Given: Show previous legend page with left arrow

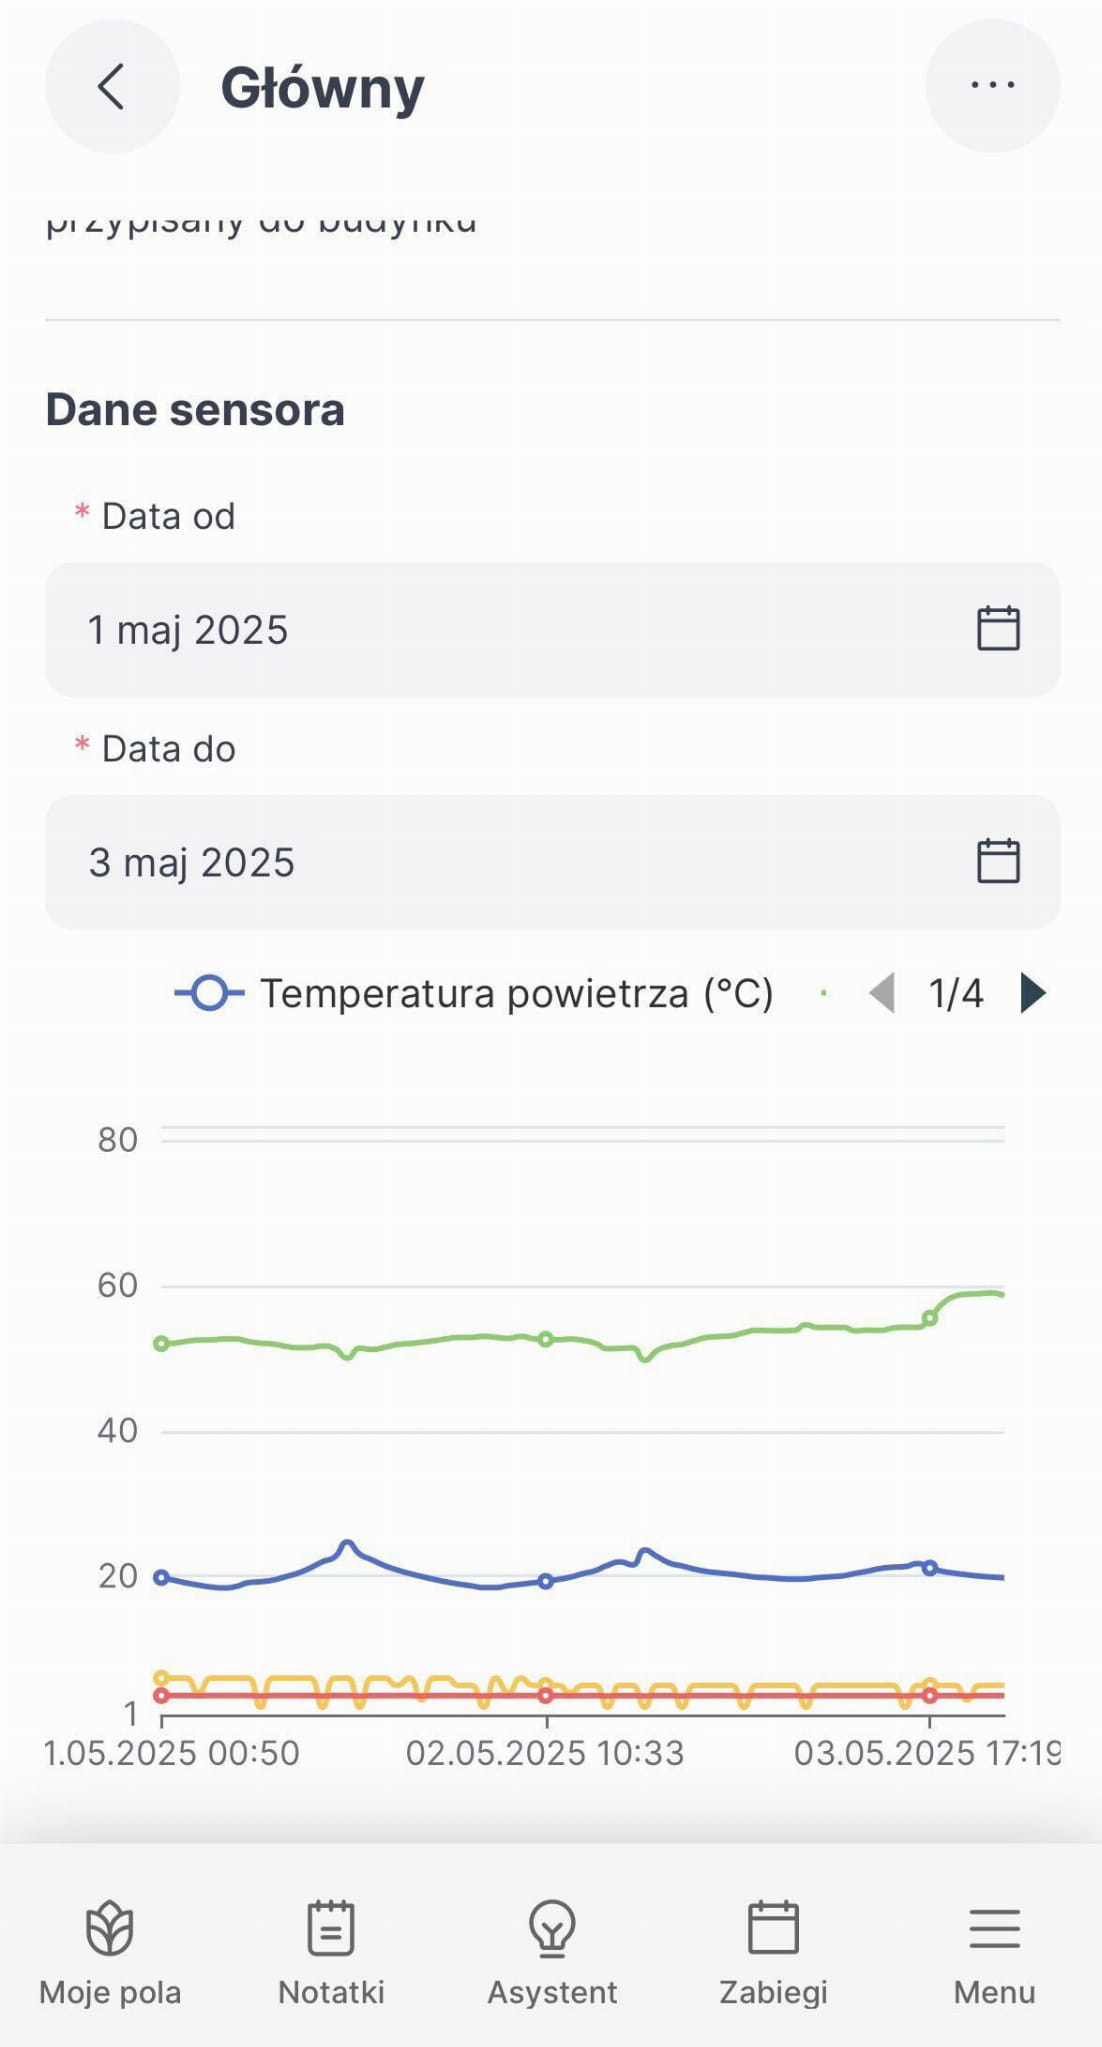Looking at the screenshot, I should (x=882, y=994).
